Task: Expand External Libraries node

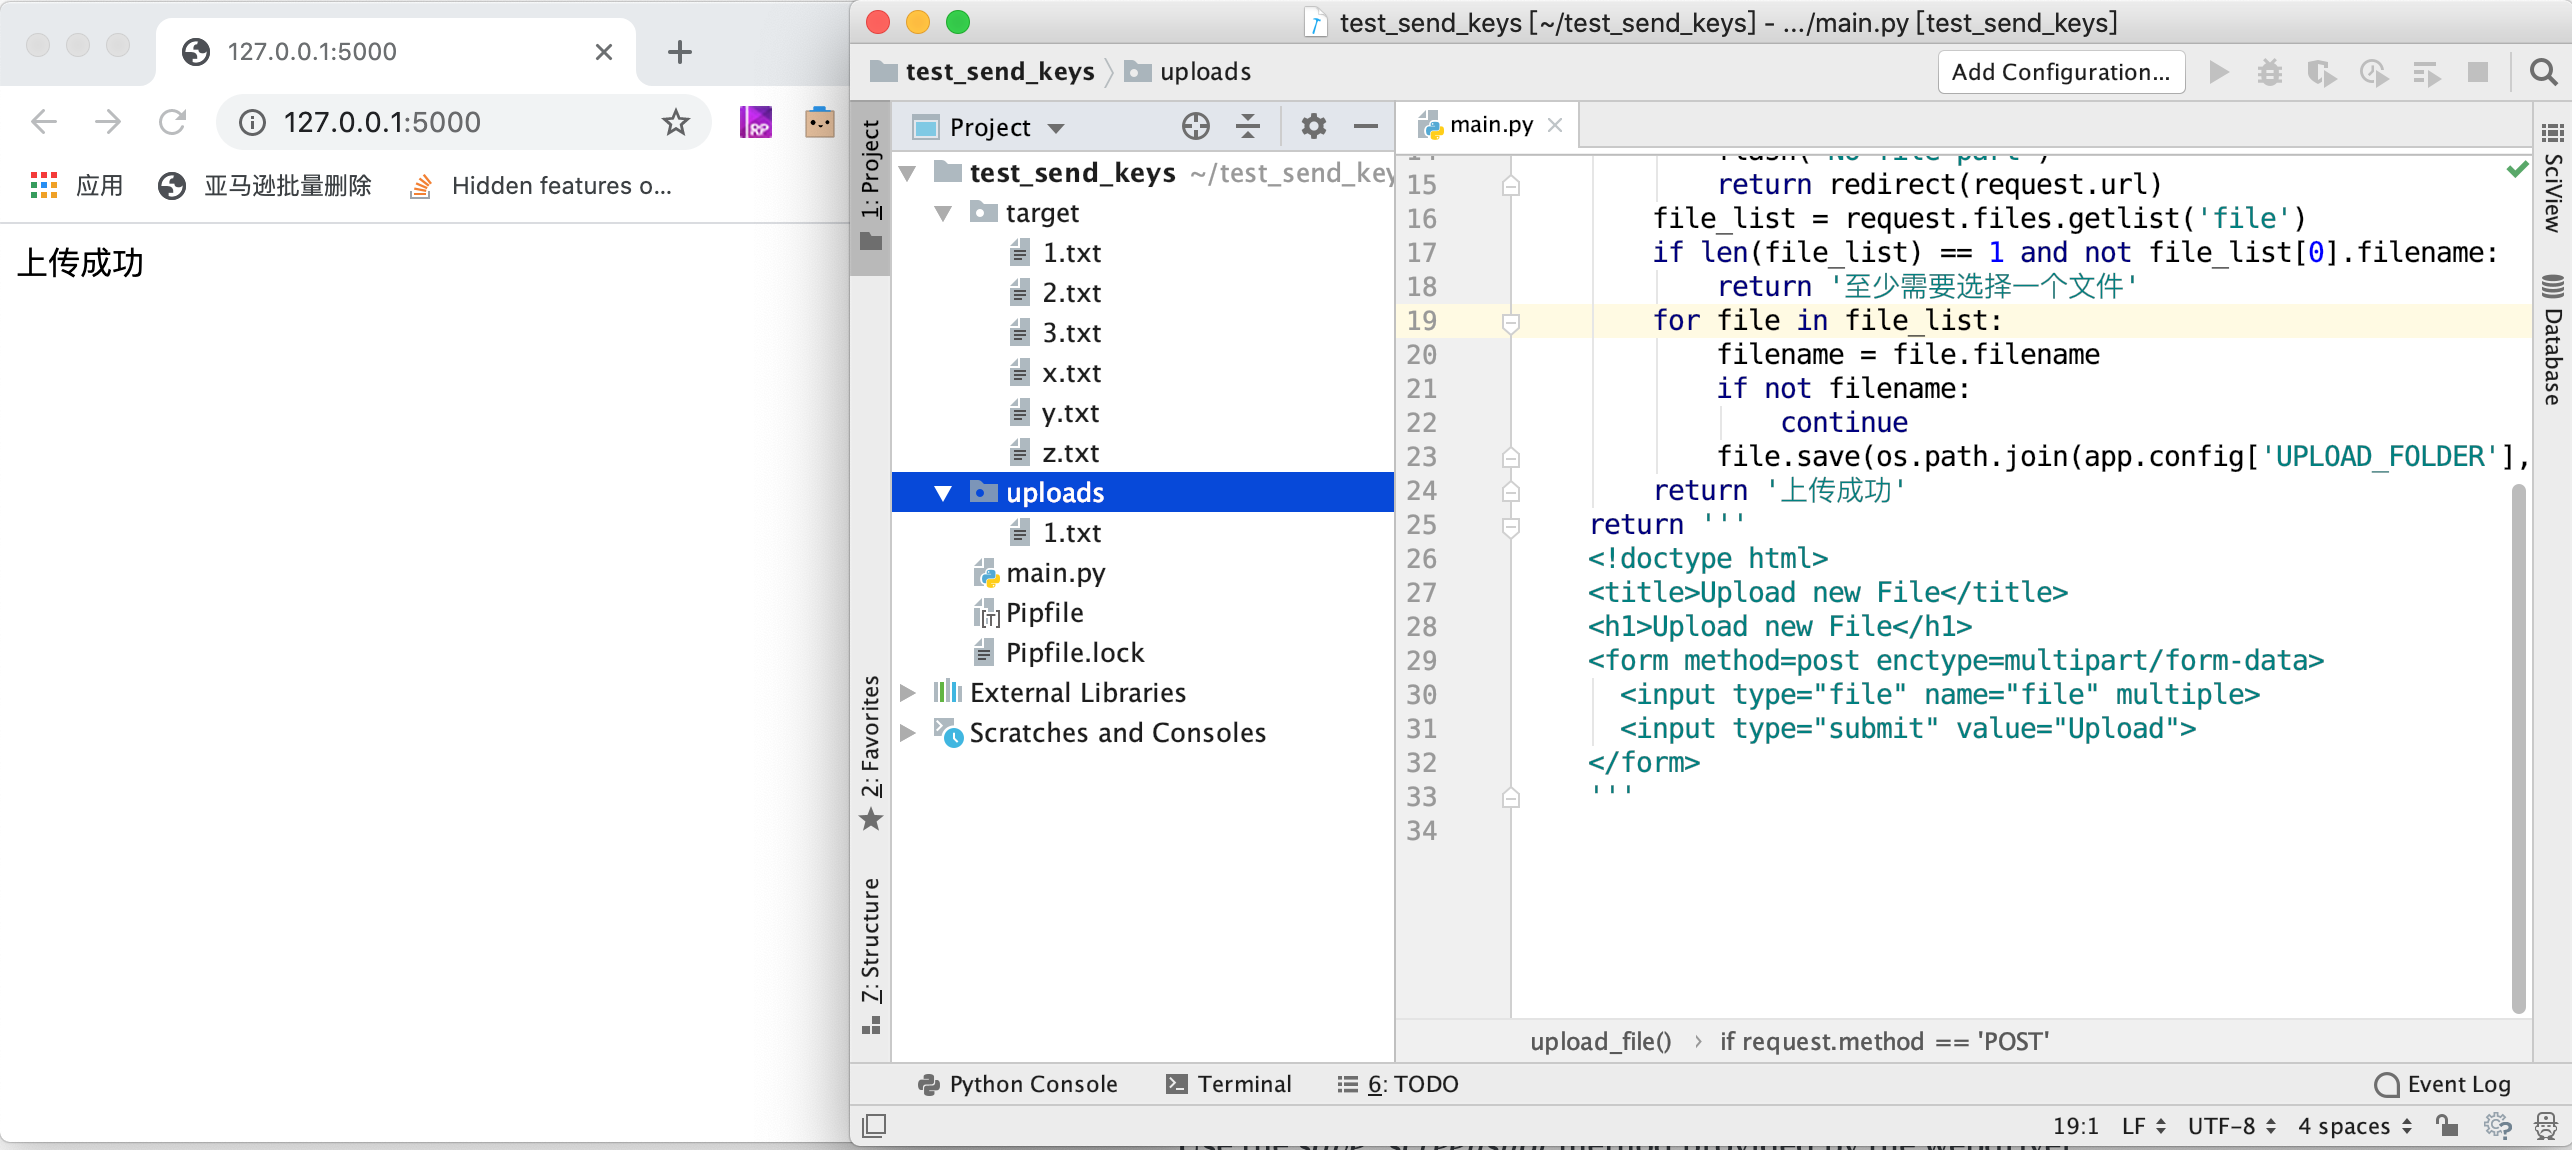Action: coord(908,693)
